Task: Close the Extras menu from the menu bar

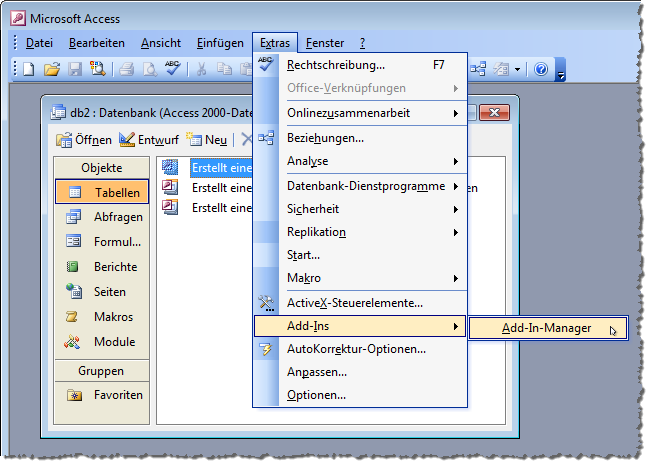Action: (275, 43)
